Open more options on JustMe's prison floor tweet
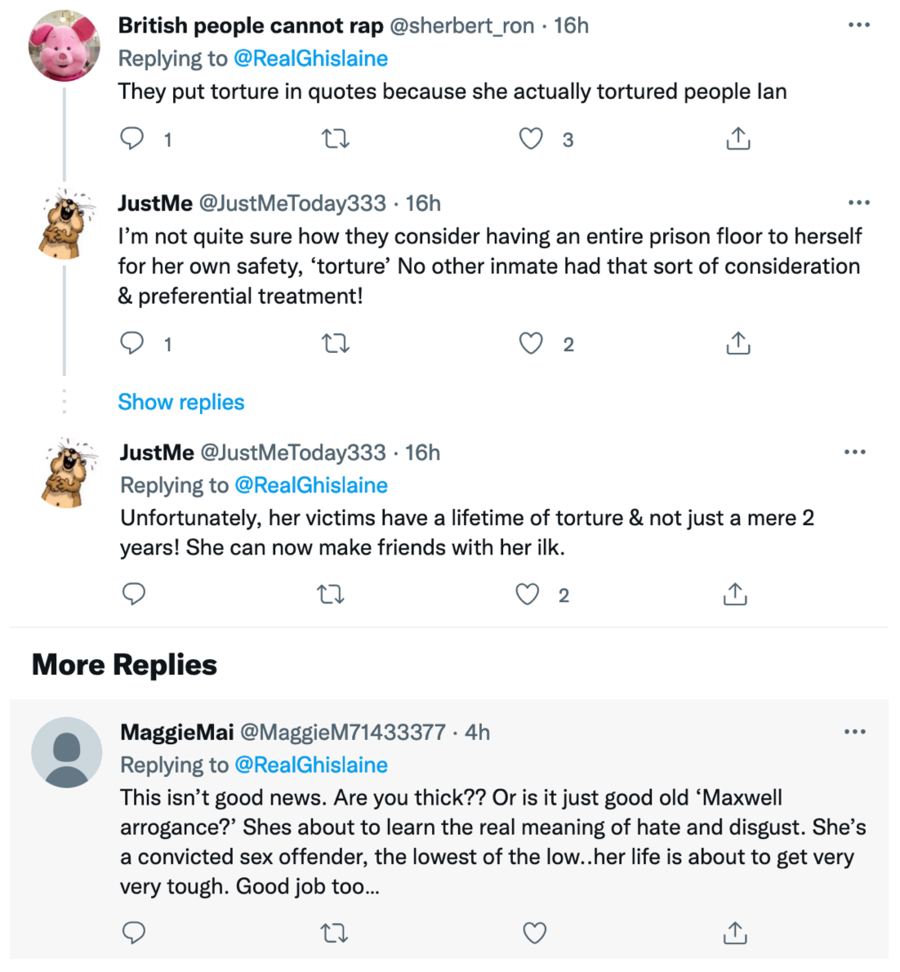Viewport: 900px width, 972px height. (x=858, y=203)
